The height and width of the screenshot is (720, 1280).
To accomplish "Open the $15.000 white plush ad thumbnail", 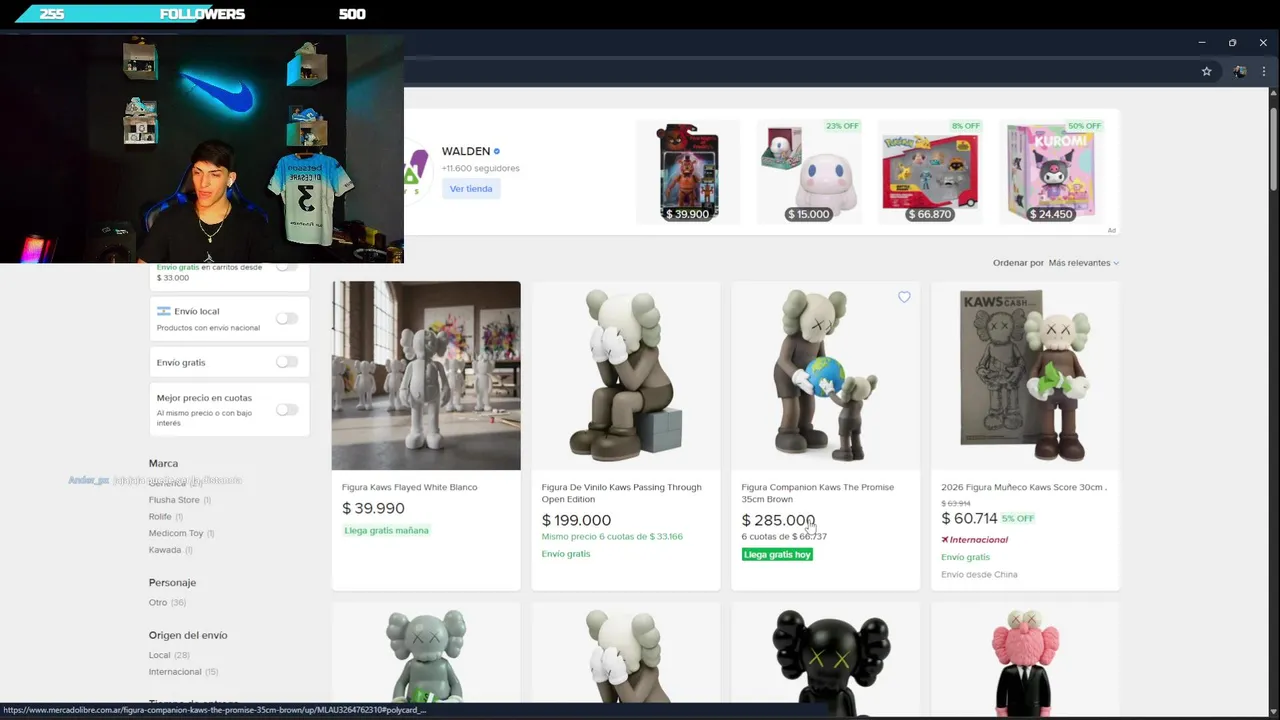I will [808, 172].
